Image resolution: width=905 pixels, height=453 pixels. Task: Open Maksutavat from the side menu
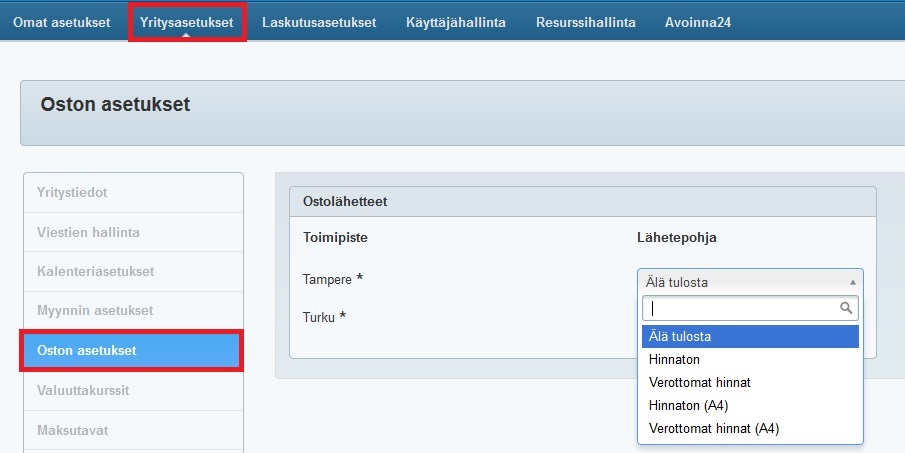72,430
